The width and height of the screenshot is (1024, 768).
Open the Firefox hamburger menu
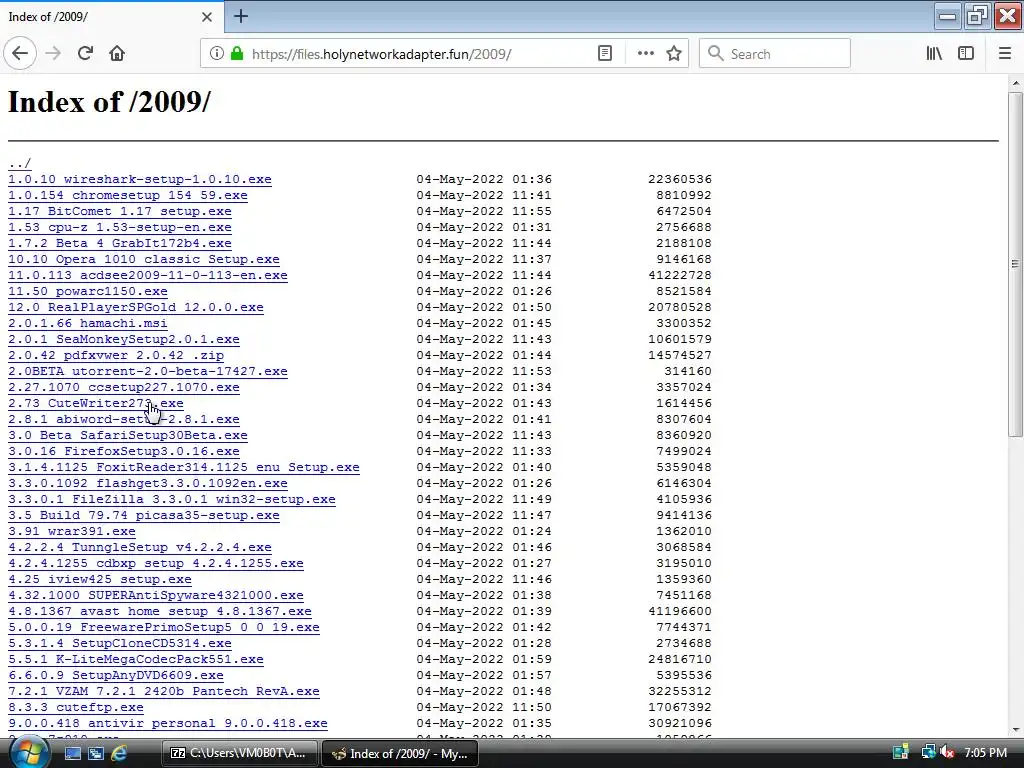1005,54
